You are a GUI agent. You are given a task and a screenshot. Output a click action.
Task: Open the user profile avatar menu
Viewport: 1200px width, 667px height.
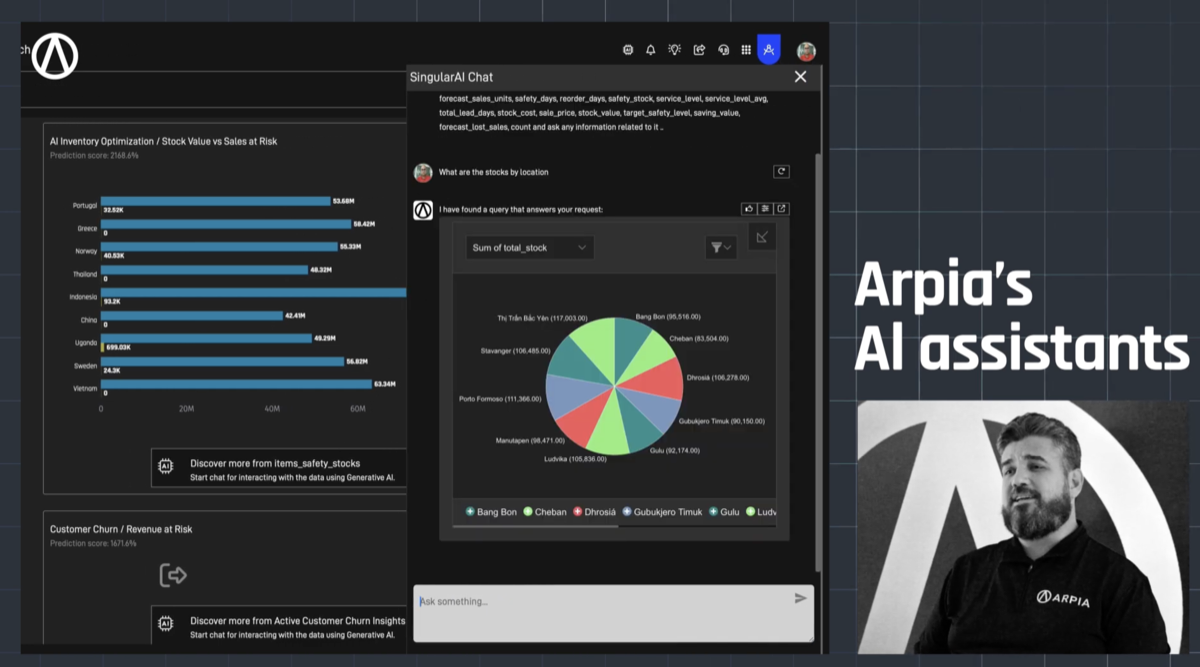click(806, 51)
